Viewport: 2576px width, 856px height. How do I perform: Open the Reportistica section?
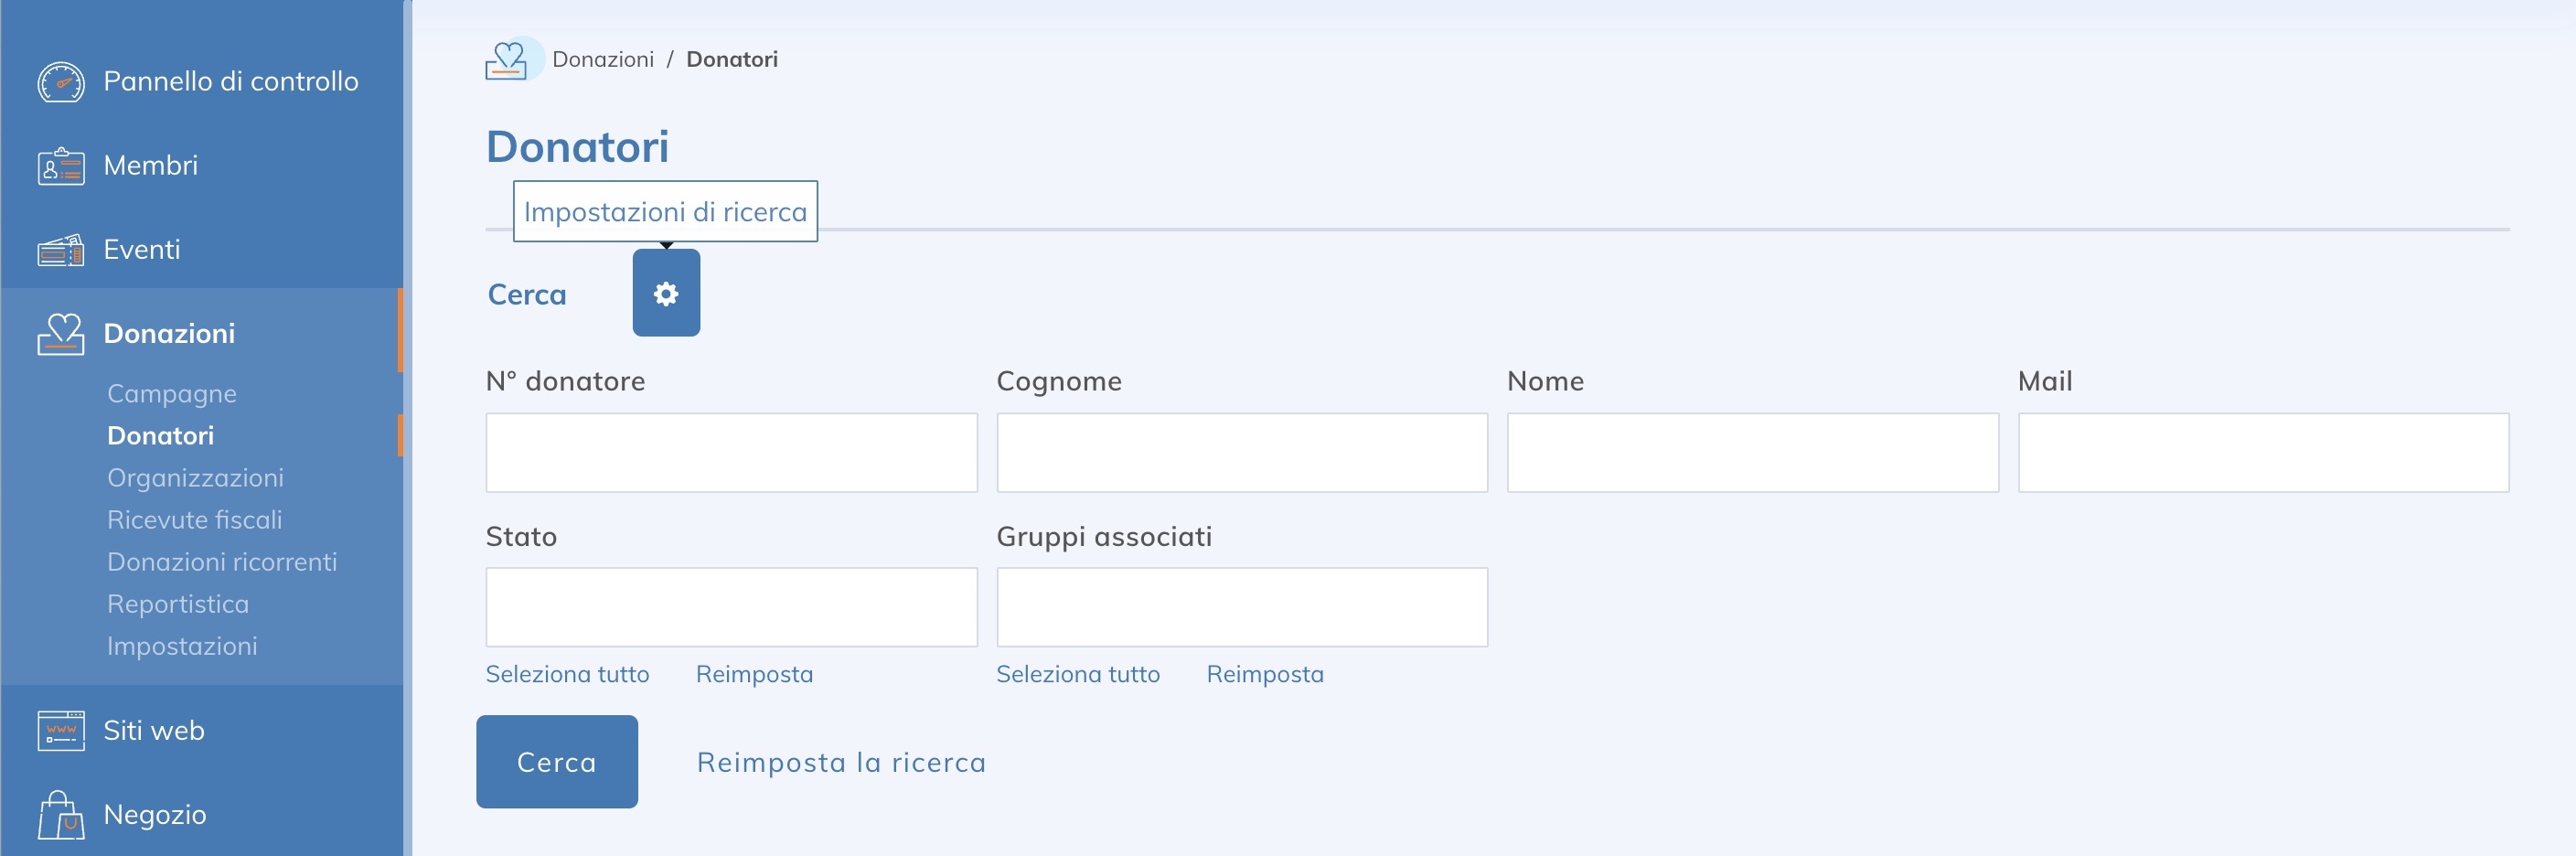point(178,603)
